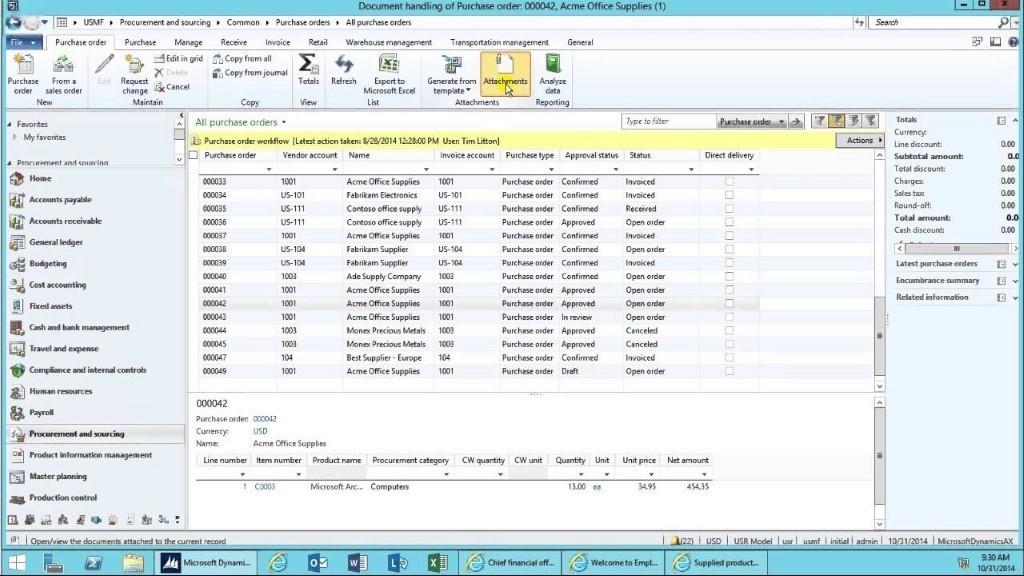Open item number C0003 link
Screen dimensions: 1024x576
coord(264,487)
